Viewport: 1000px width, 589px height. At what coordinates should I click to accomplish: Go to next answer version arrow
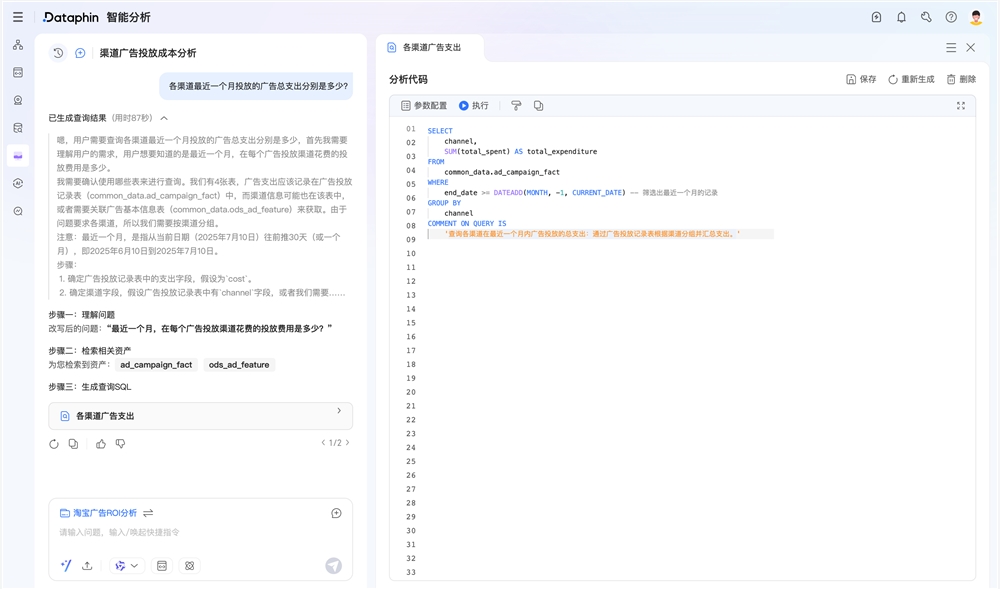tap(348, 442)
